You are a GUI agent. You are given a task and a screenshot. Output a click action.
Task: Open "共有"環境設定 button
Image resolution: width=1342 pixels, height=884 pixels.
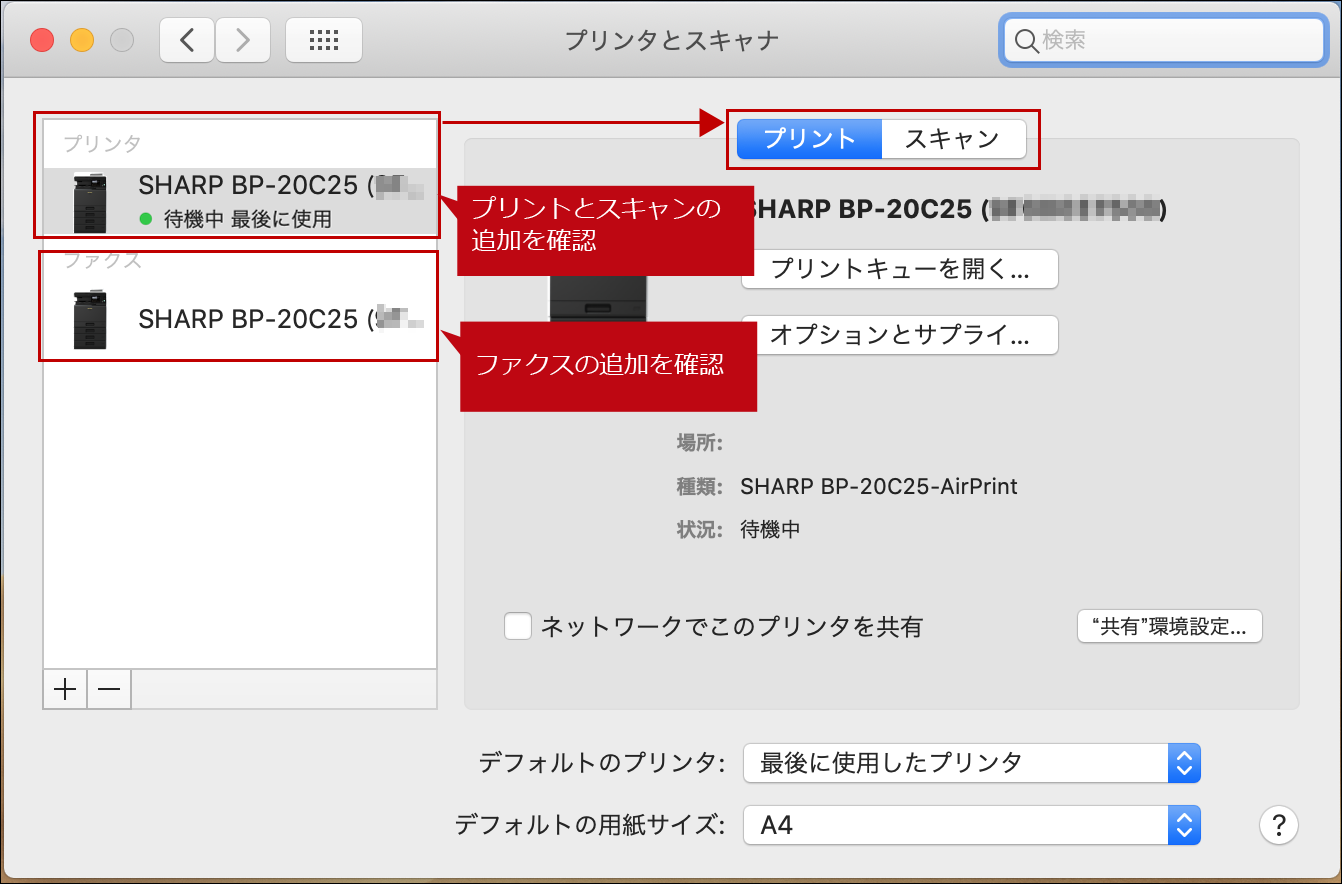click(1170, 627)
